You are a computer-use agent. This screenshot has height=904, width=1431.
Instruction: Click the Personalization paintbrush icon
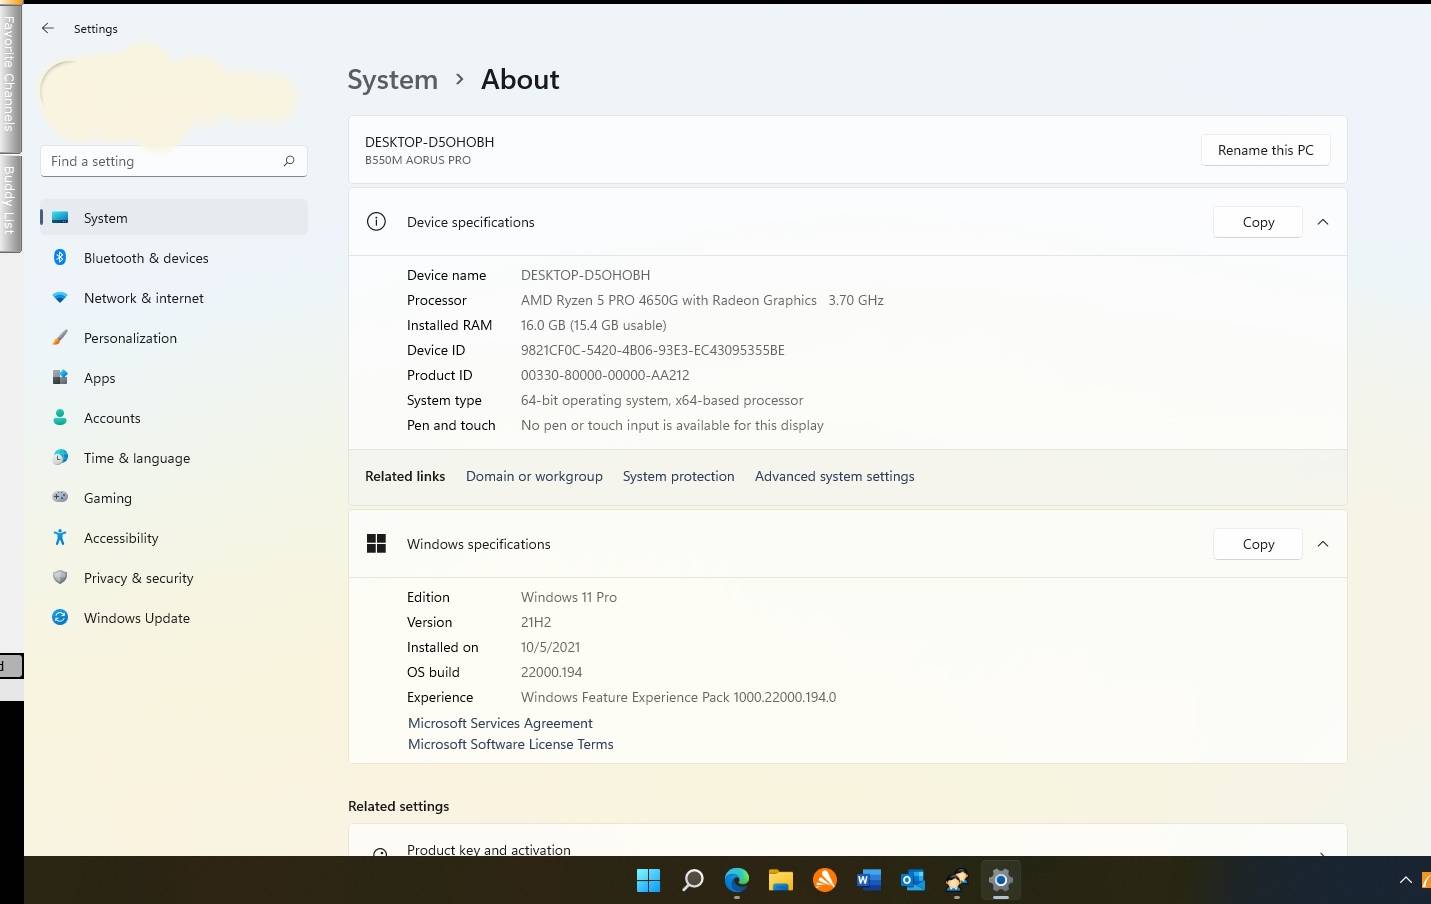coord(60,337)
